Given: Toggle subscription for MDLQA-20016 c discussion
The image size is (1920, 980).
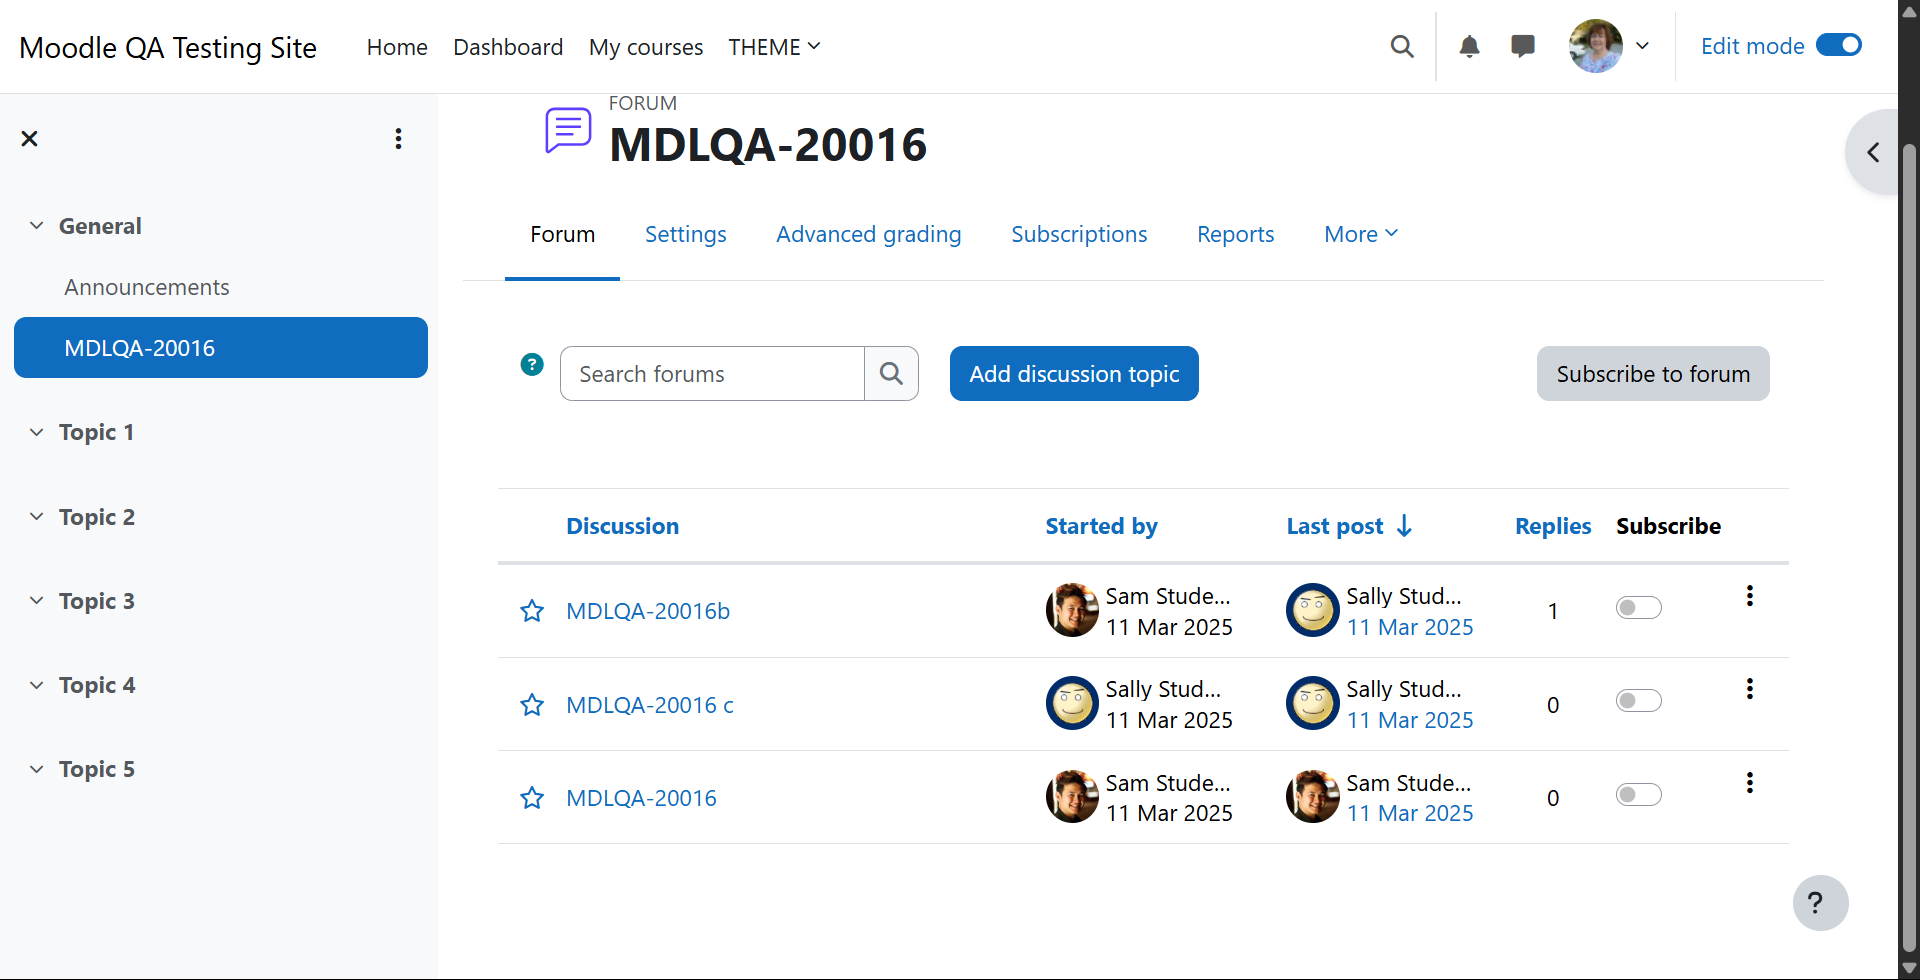Looking at the screenshot, I should pos(1639,701).
